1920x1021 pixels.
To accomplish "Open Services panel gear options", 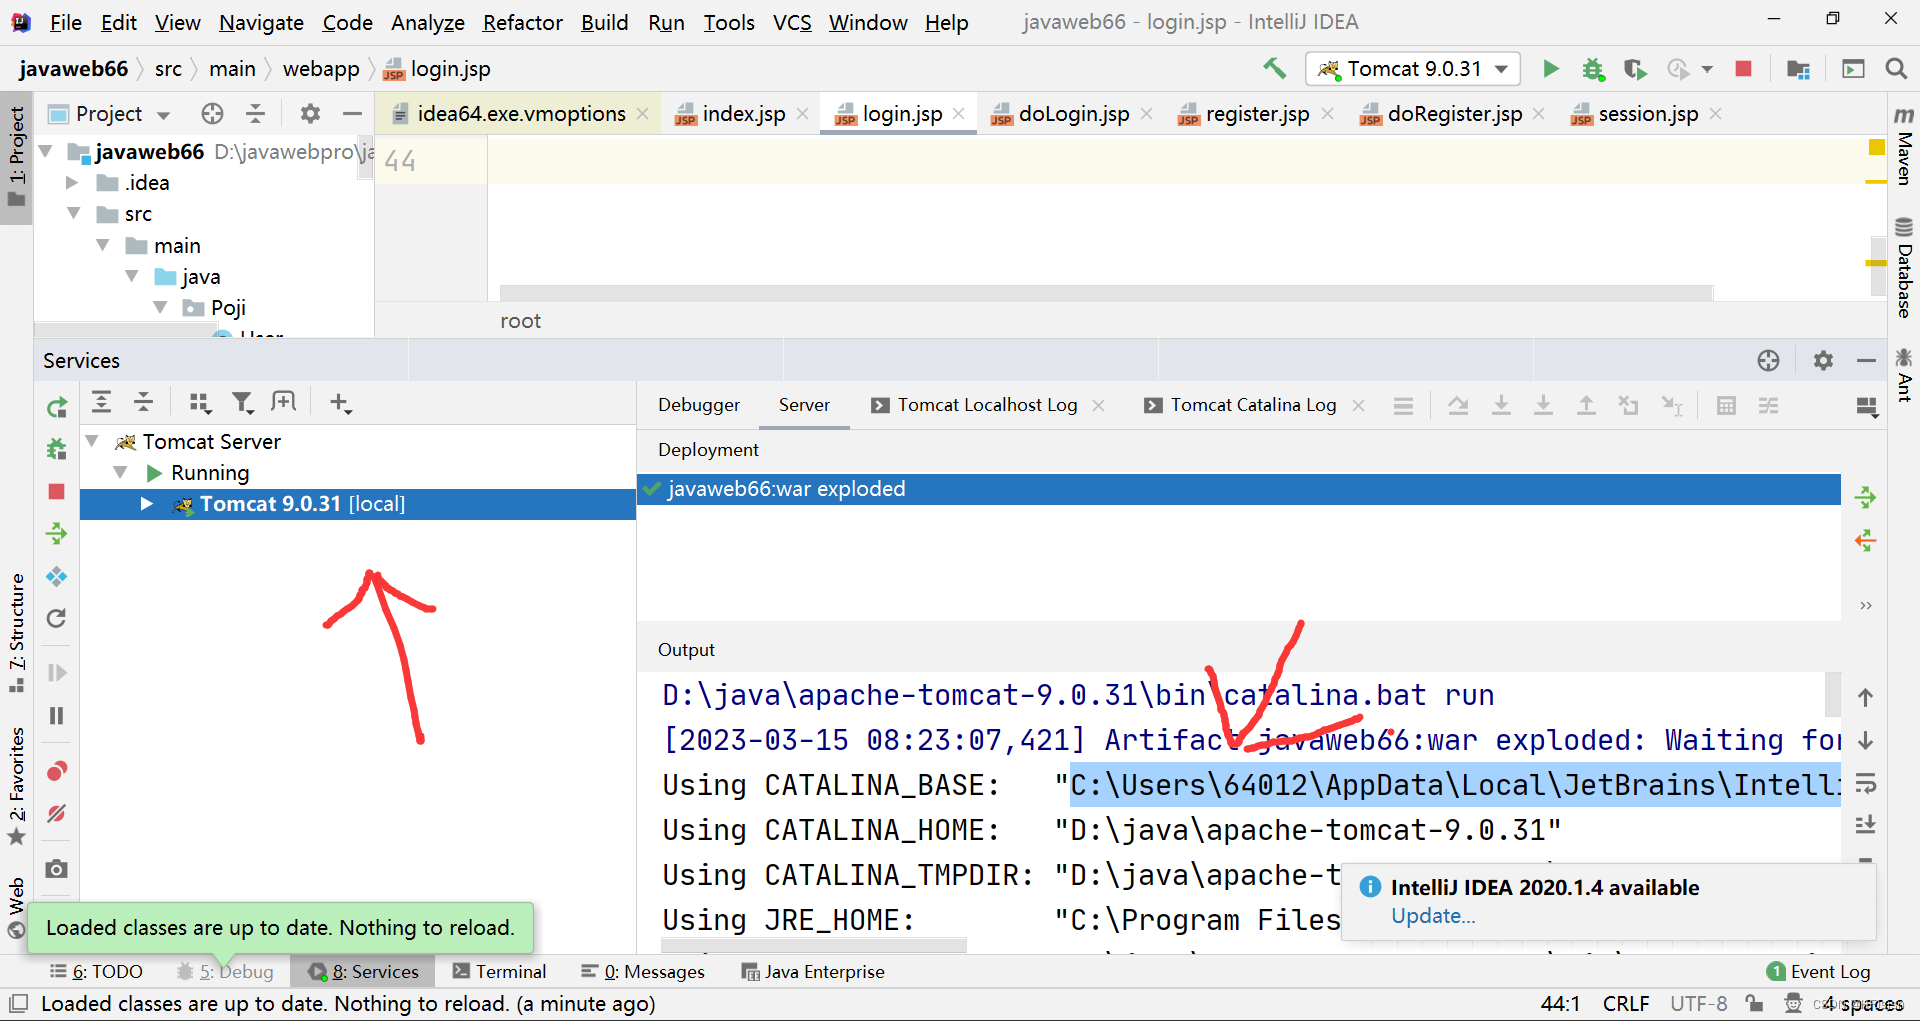I will tap(1823, 360).
